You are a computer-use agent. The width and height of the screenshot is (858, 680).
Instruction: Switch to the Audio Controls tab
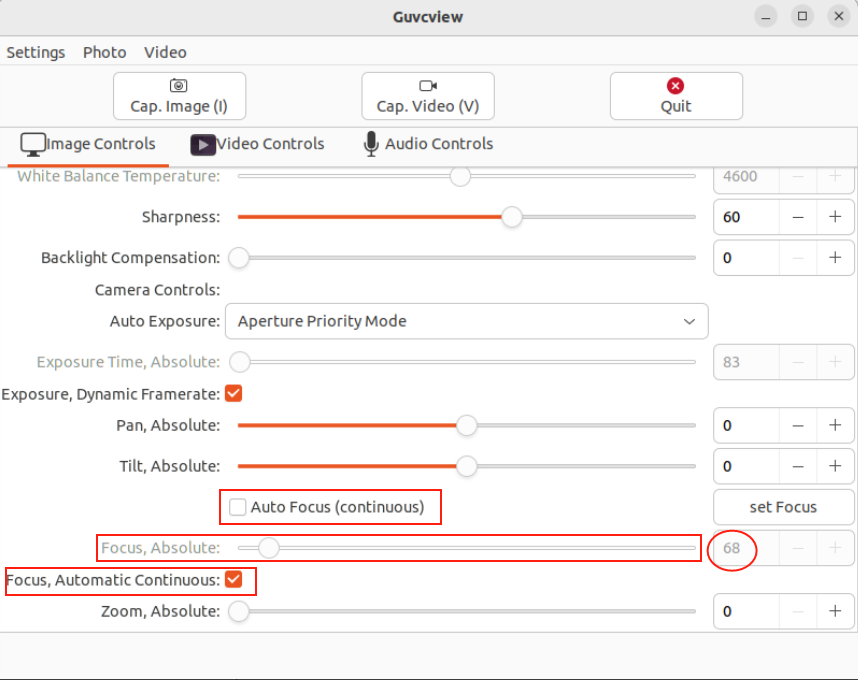428,144
